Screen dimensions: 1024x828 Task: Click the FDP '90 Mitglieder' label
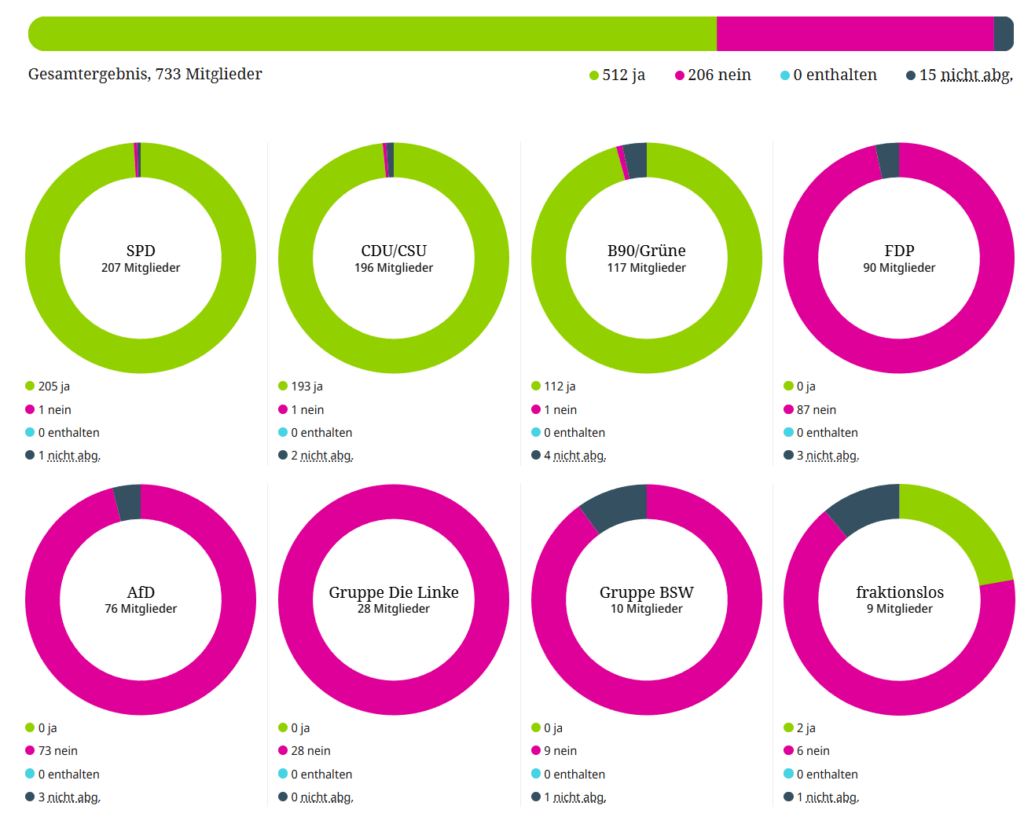899,268
